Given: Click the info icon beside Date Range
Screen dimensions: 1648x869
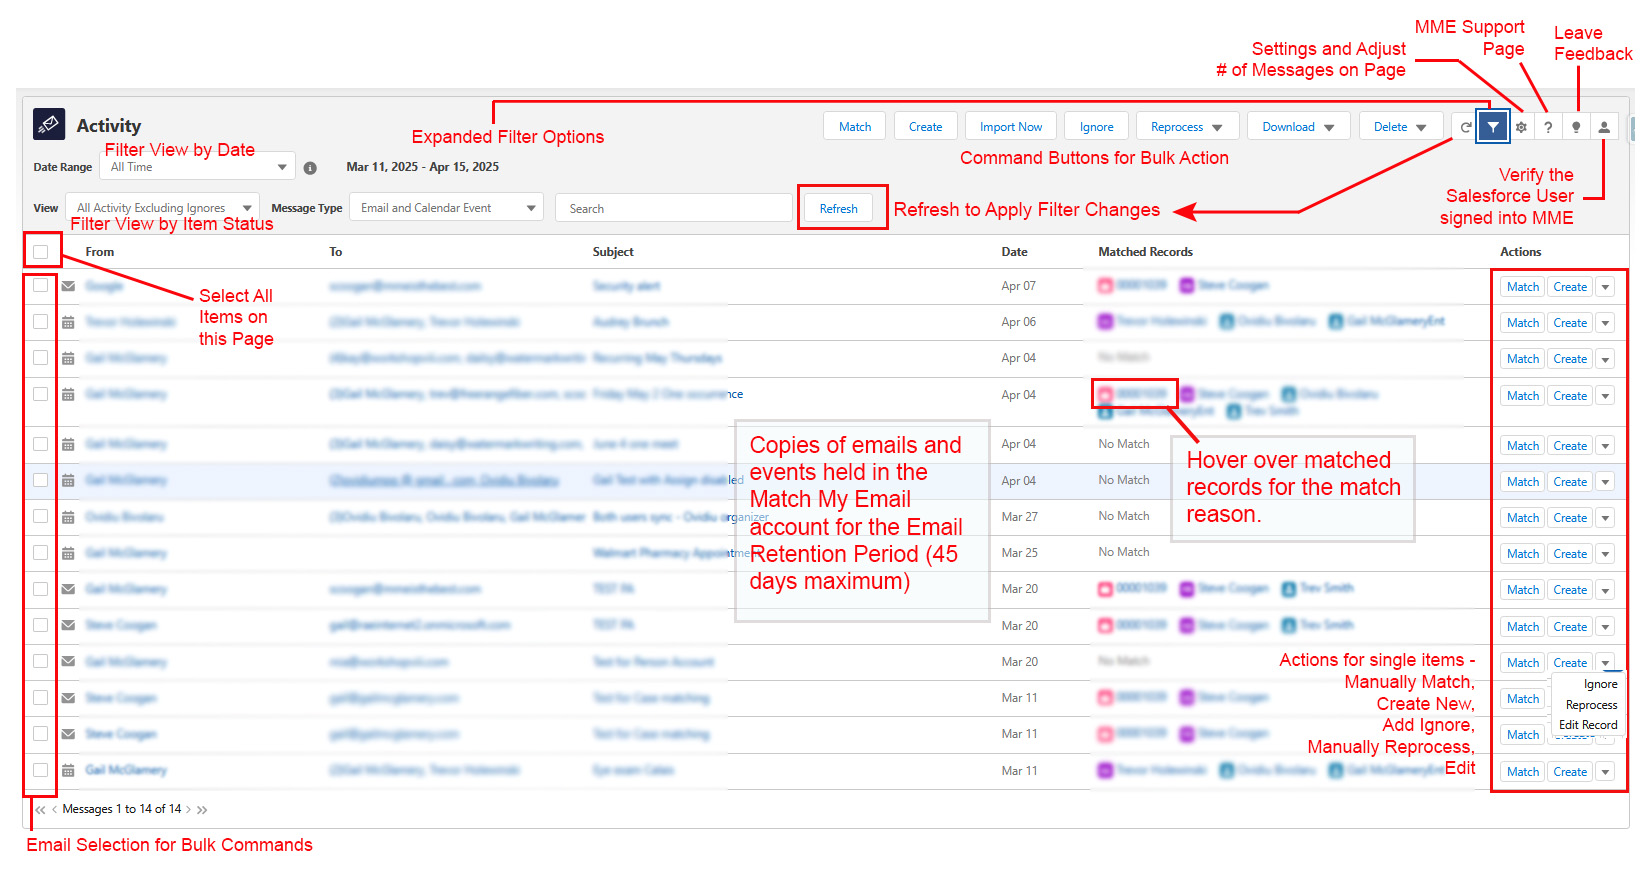Looking at the screenshot, I should [310, 168].
